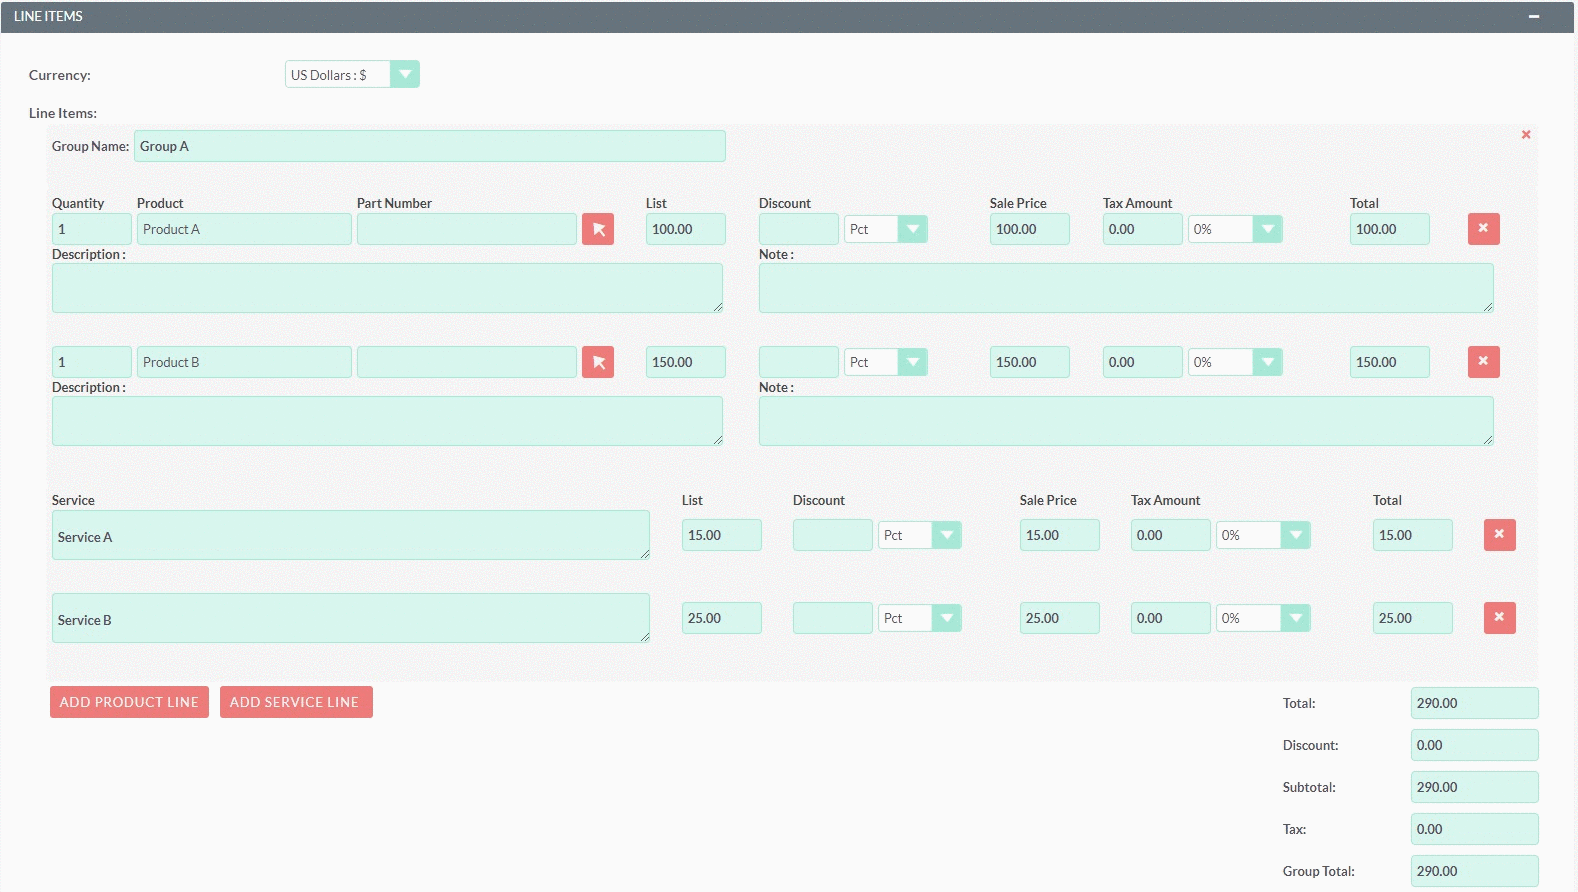Collapse the Line Items panel
This screenshot has width=1578, height=892.
coord(1533,17)
